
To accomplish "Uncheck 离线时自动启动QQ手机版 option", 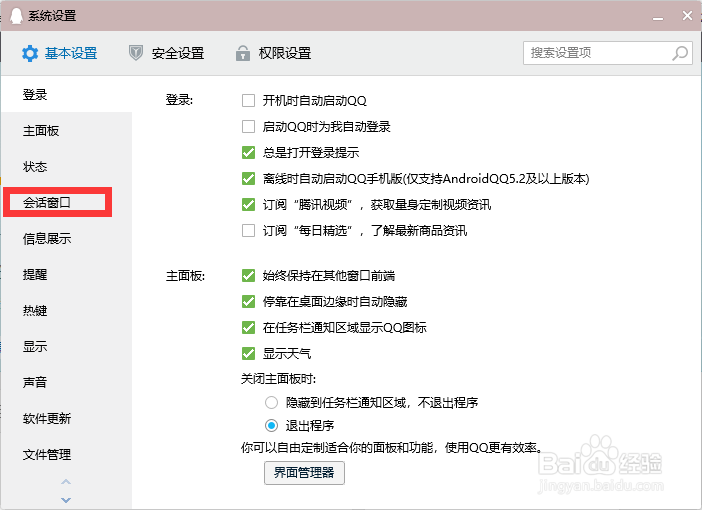I will [248, 178].
